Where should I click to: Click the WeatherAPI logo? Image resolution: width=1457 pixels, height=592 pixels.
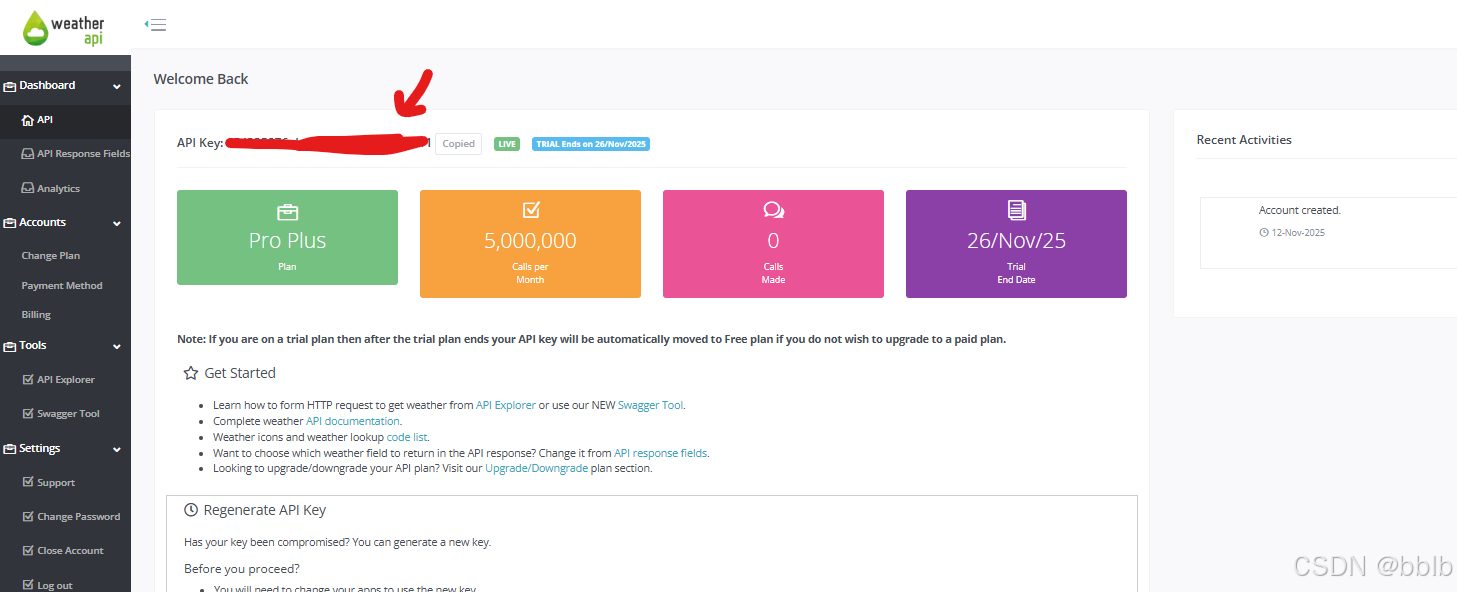click(x=64, y=28)
